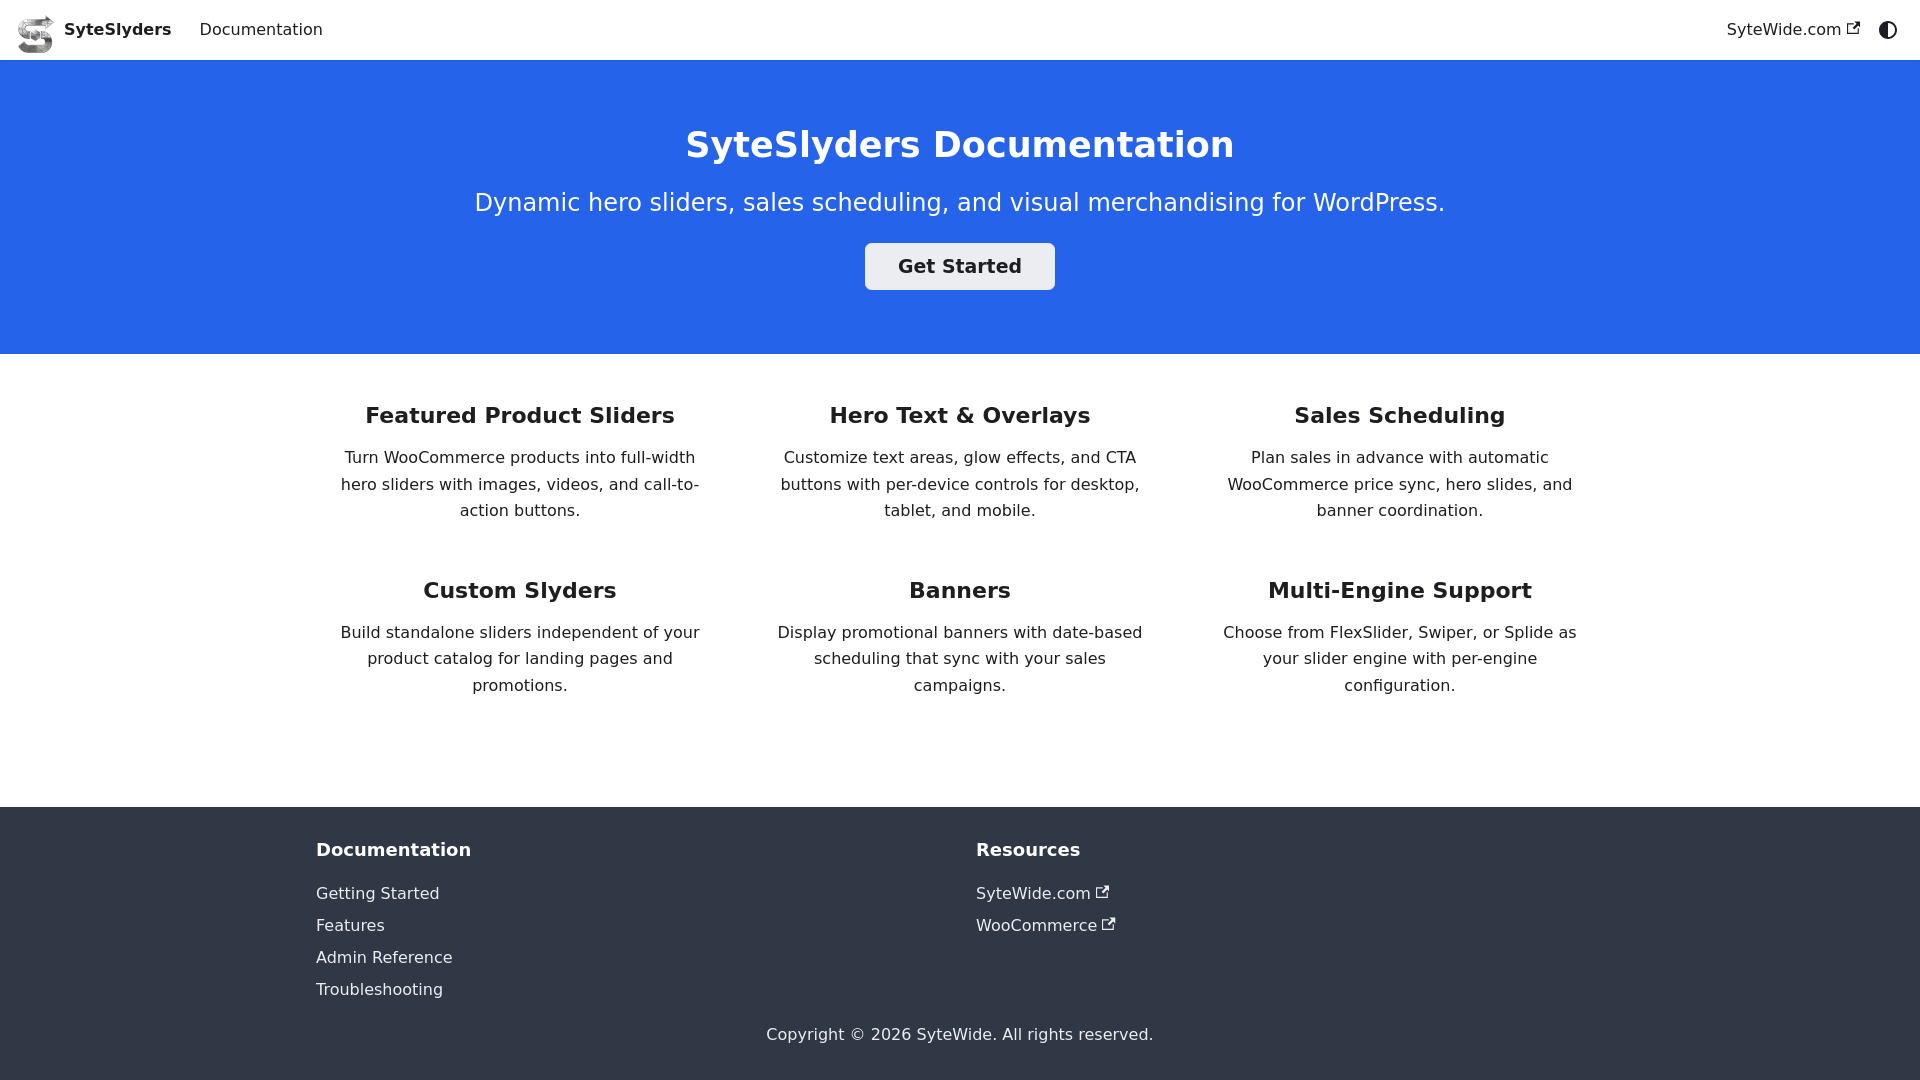This screenshot has width=1920, height=1080.
Task: Click the Get Started button
Action: (960, 266)
